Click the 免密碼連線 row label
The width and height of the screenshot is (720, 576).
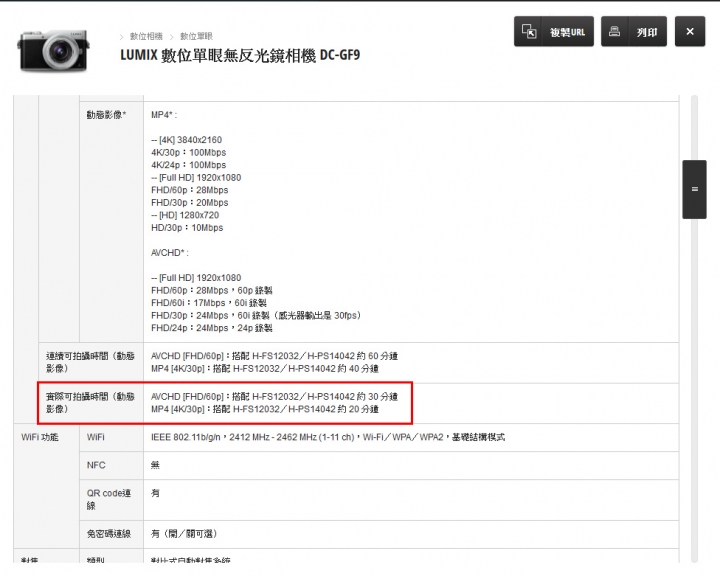click(109, 534)
